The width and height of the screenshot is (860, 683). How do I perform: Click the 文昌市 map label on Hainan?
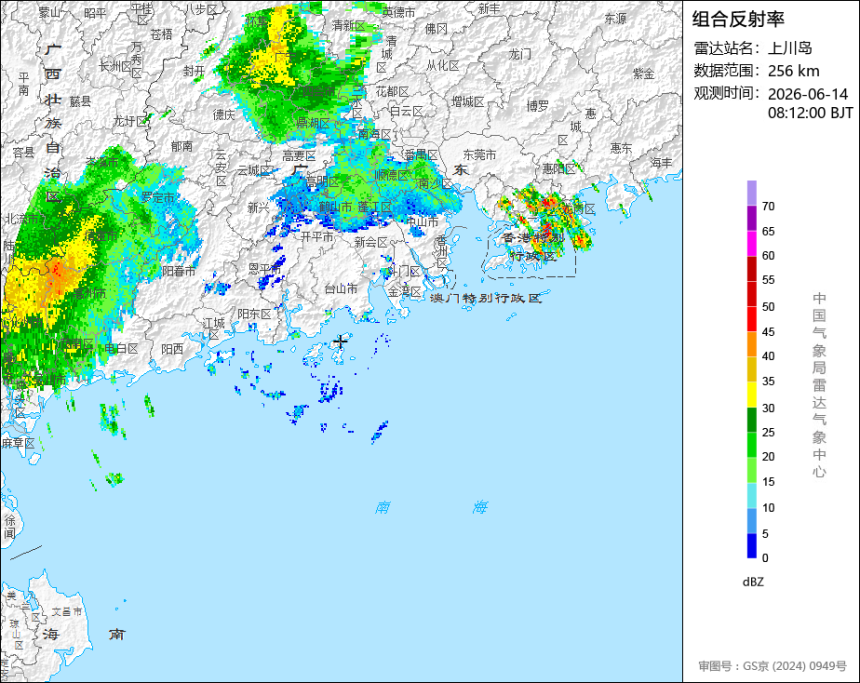[66, 611]
